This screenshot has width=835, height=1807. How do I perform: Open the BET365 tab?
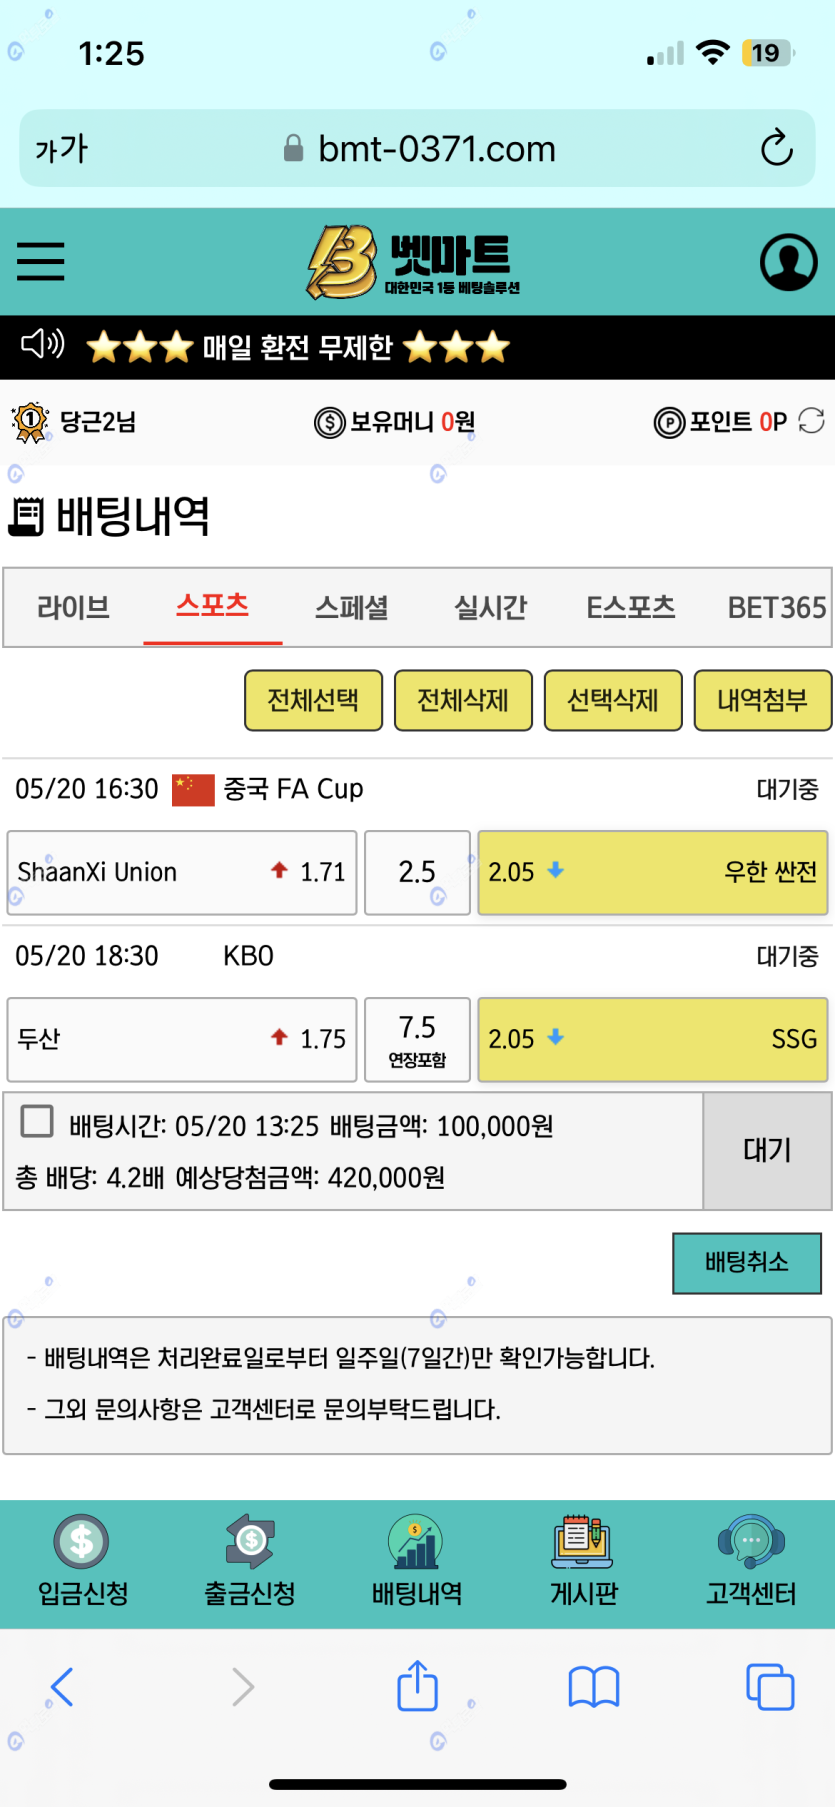(776, 608)
